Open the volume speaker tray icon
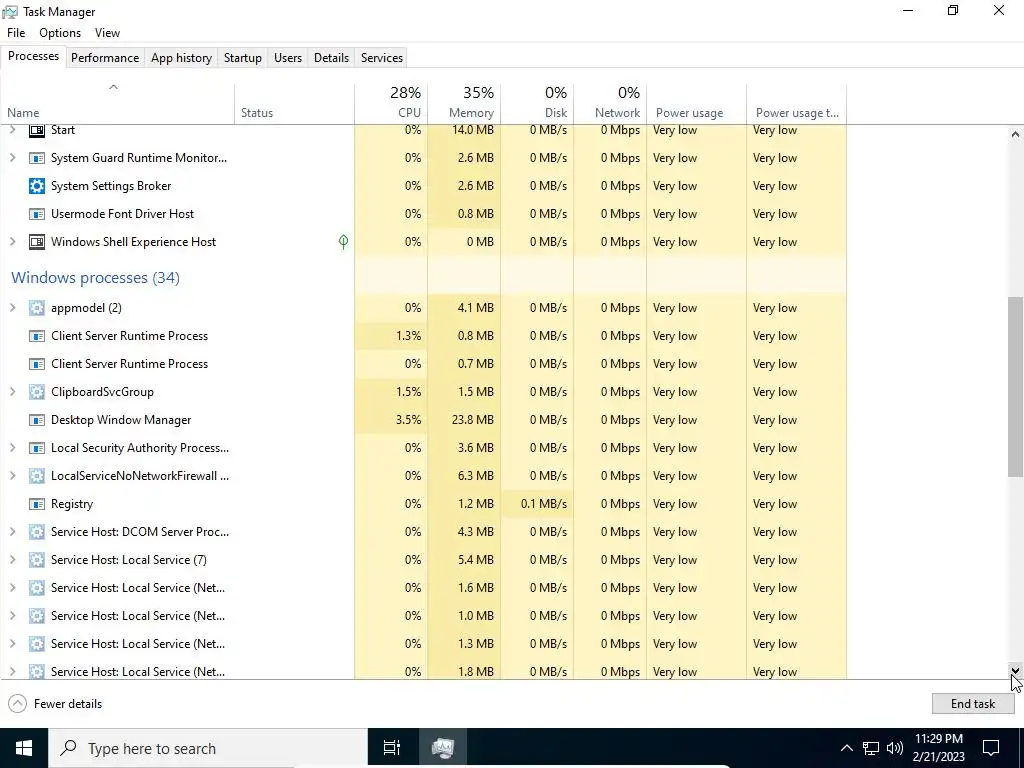 coord(895,748)
